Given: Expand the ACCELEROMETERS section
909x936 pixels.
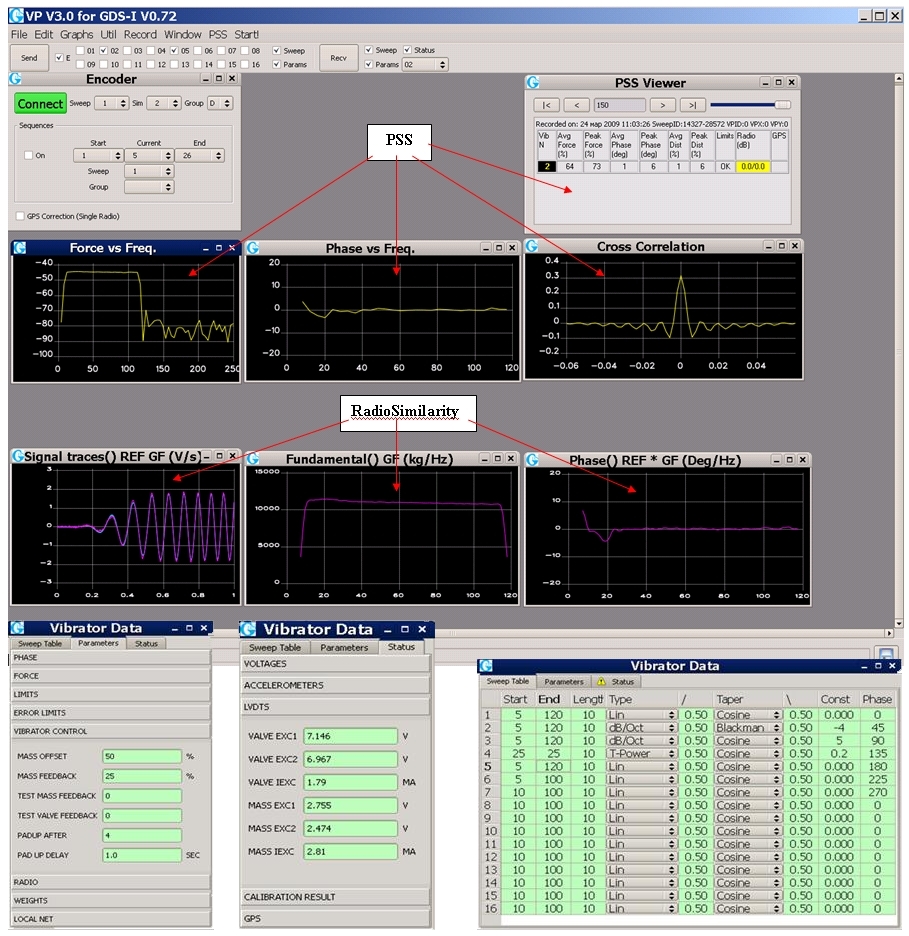Looking at the screenshot, I should pos(335,685).
